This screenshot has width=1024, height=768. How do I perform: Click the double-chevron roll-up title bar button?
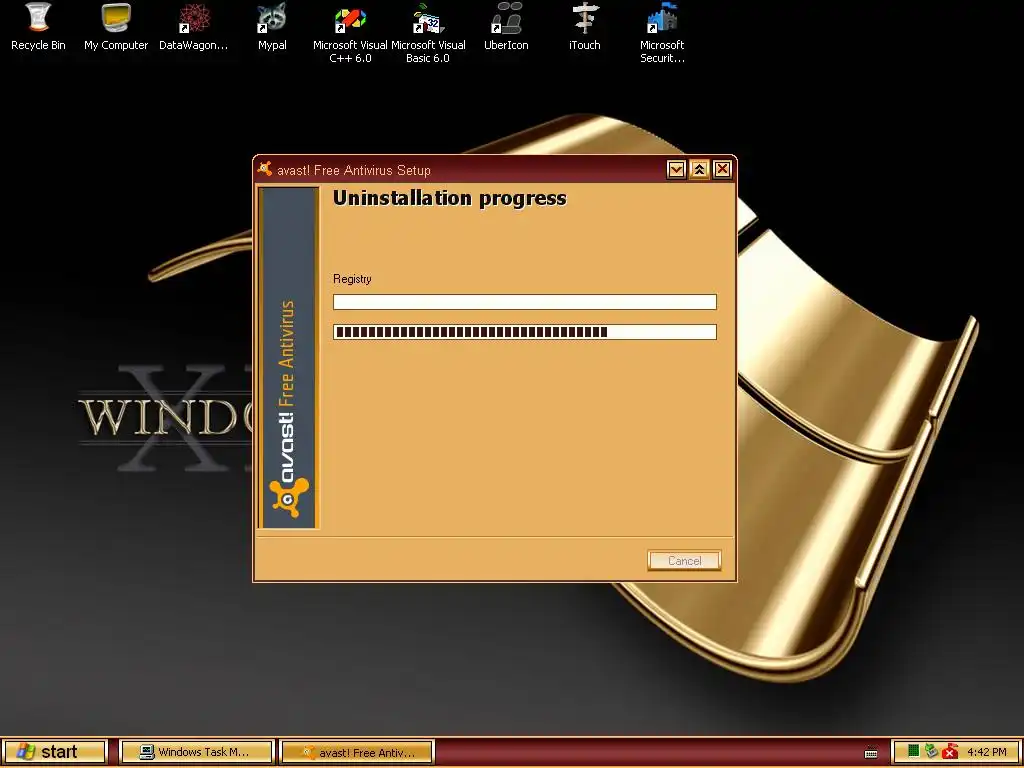pos(699,170)
